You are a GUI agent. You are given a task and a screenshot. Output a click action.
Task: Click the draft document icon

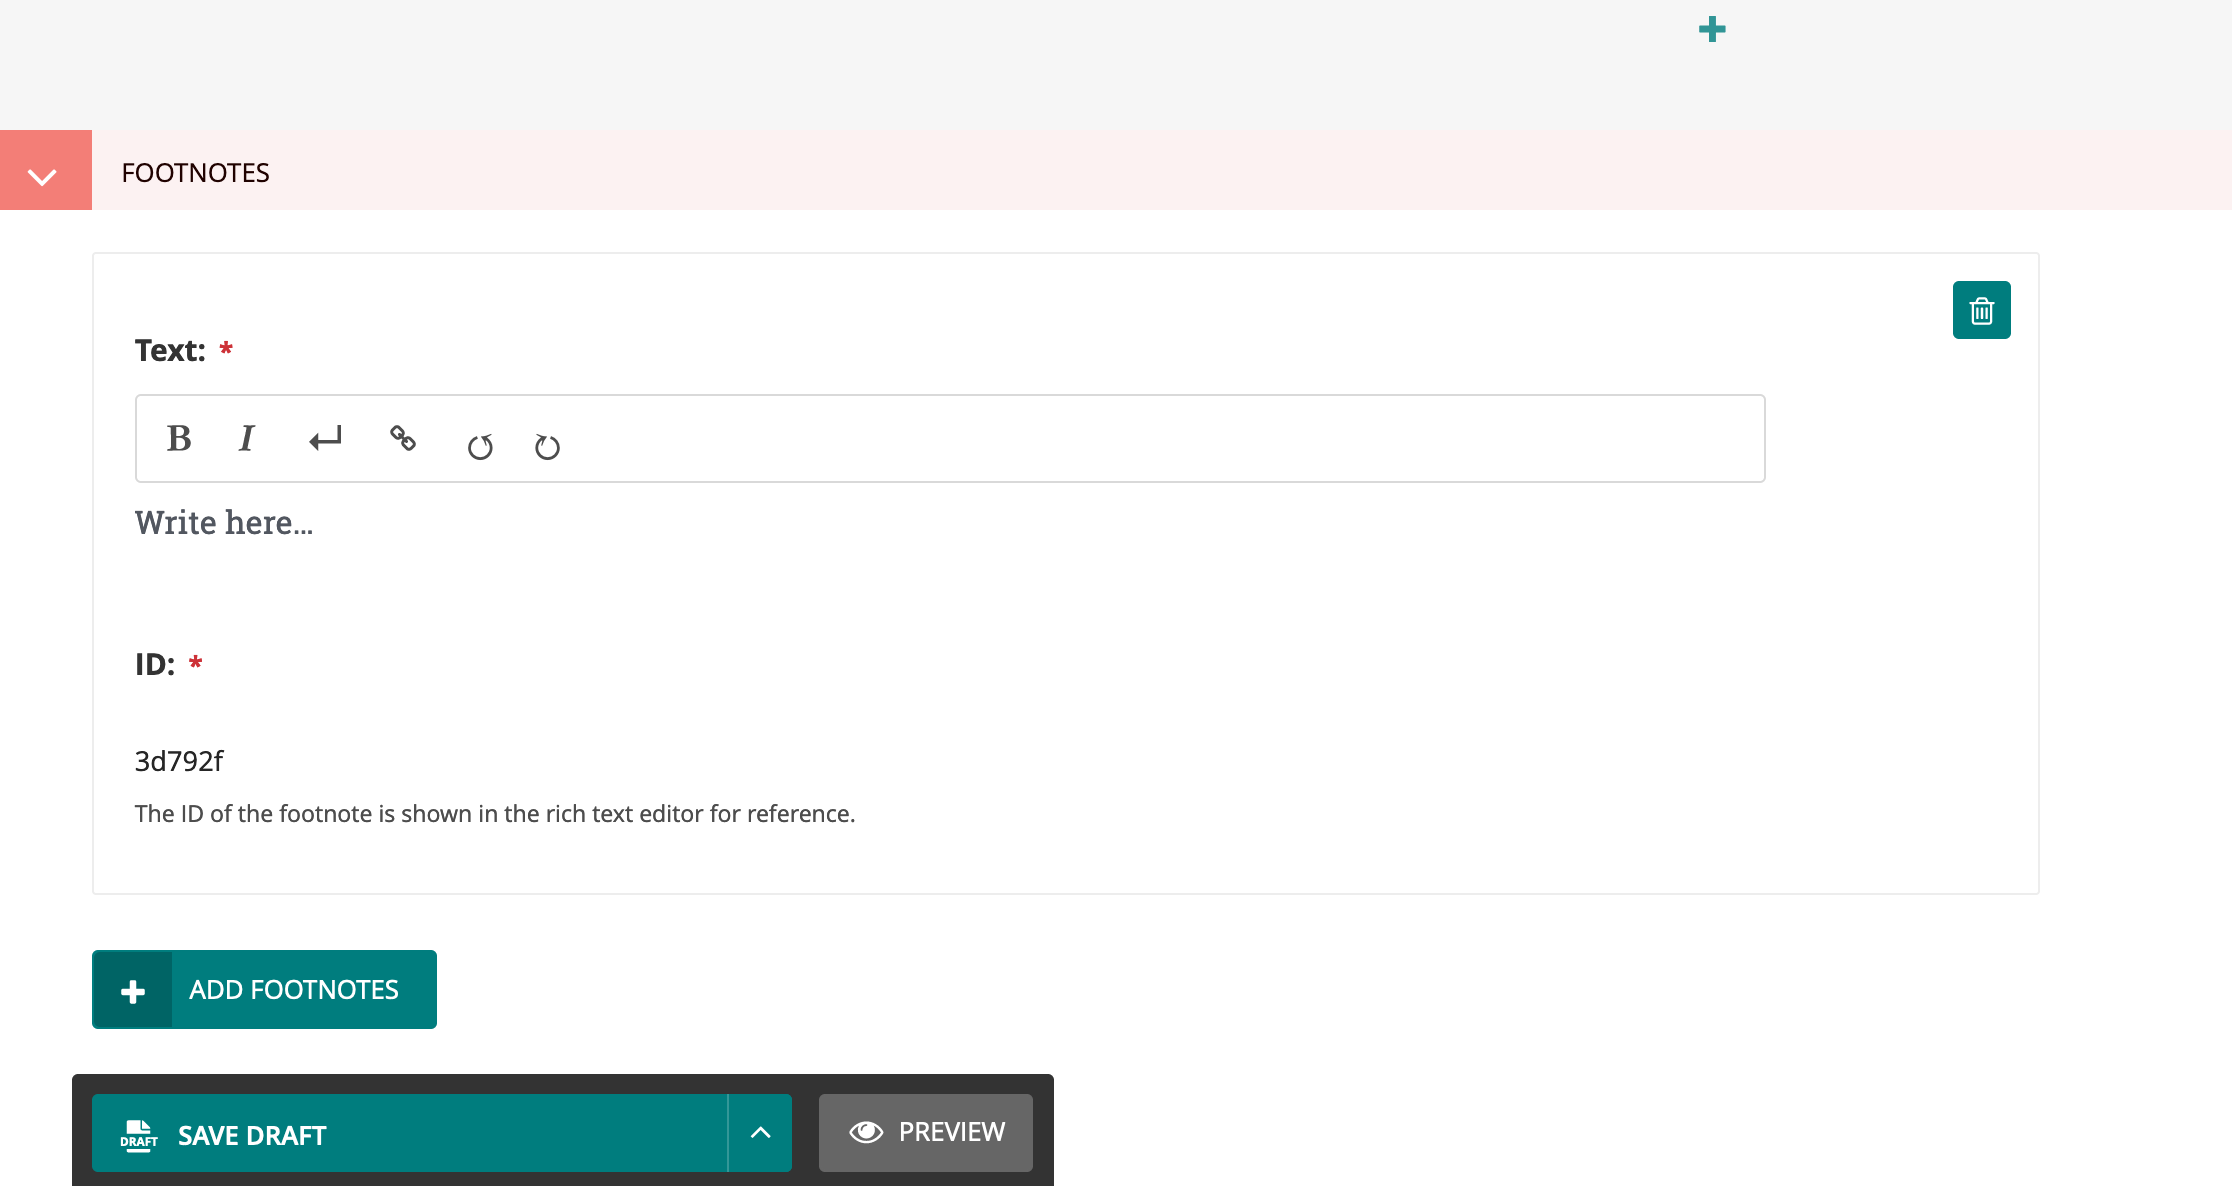coord(139,1135)
